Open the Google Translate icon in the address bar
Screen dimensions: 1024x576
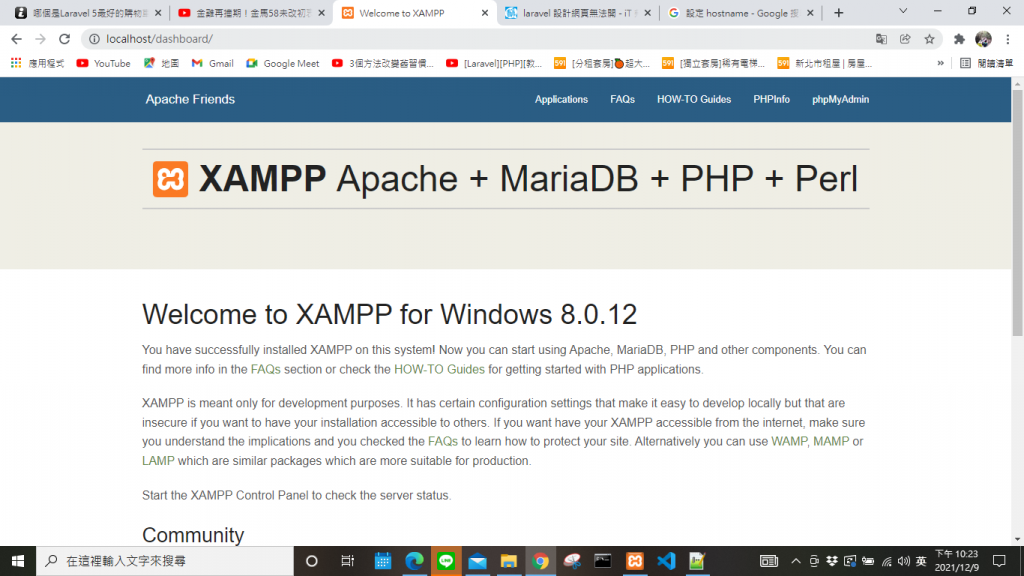point(881,39)
